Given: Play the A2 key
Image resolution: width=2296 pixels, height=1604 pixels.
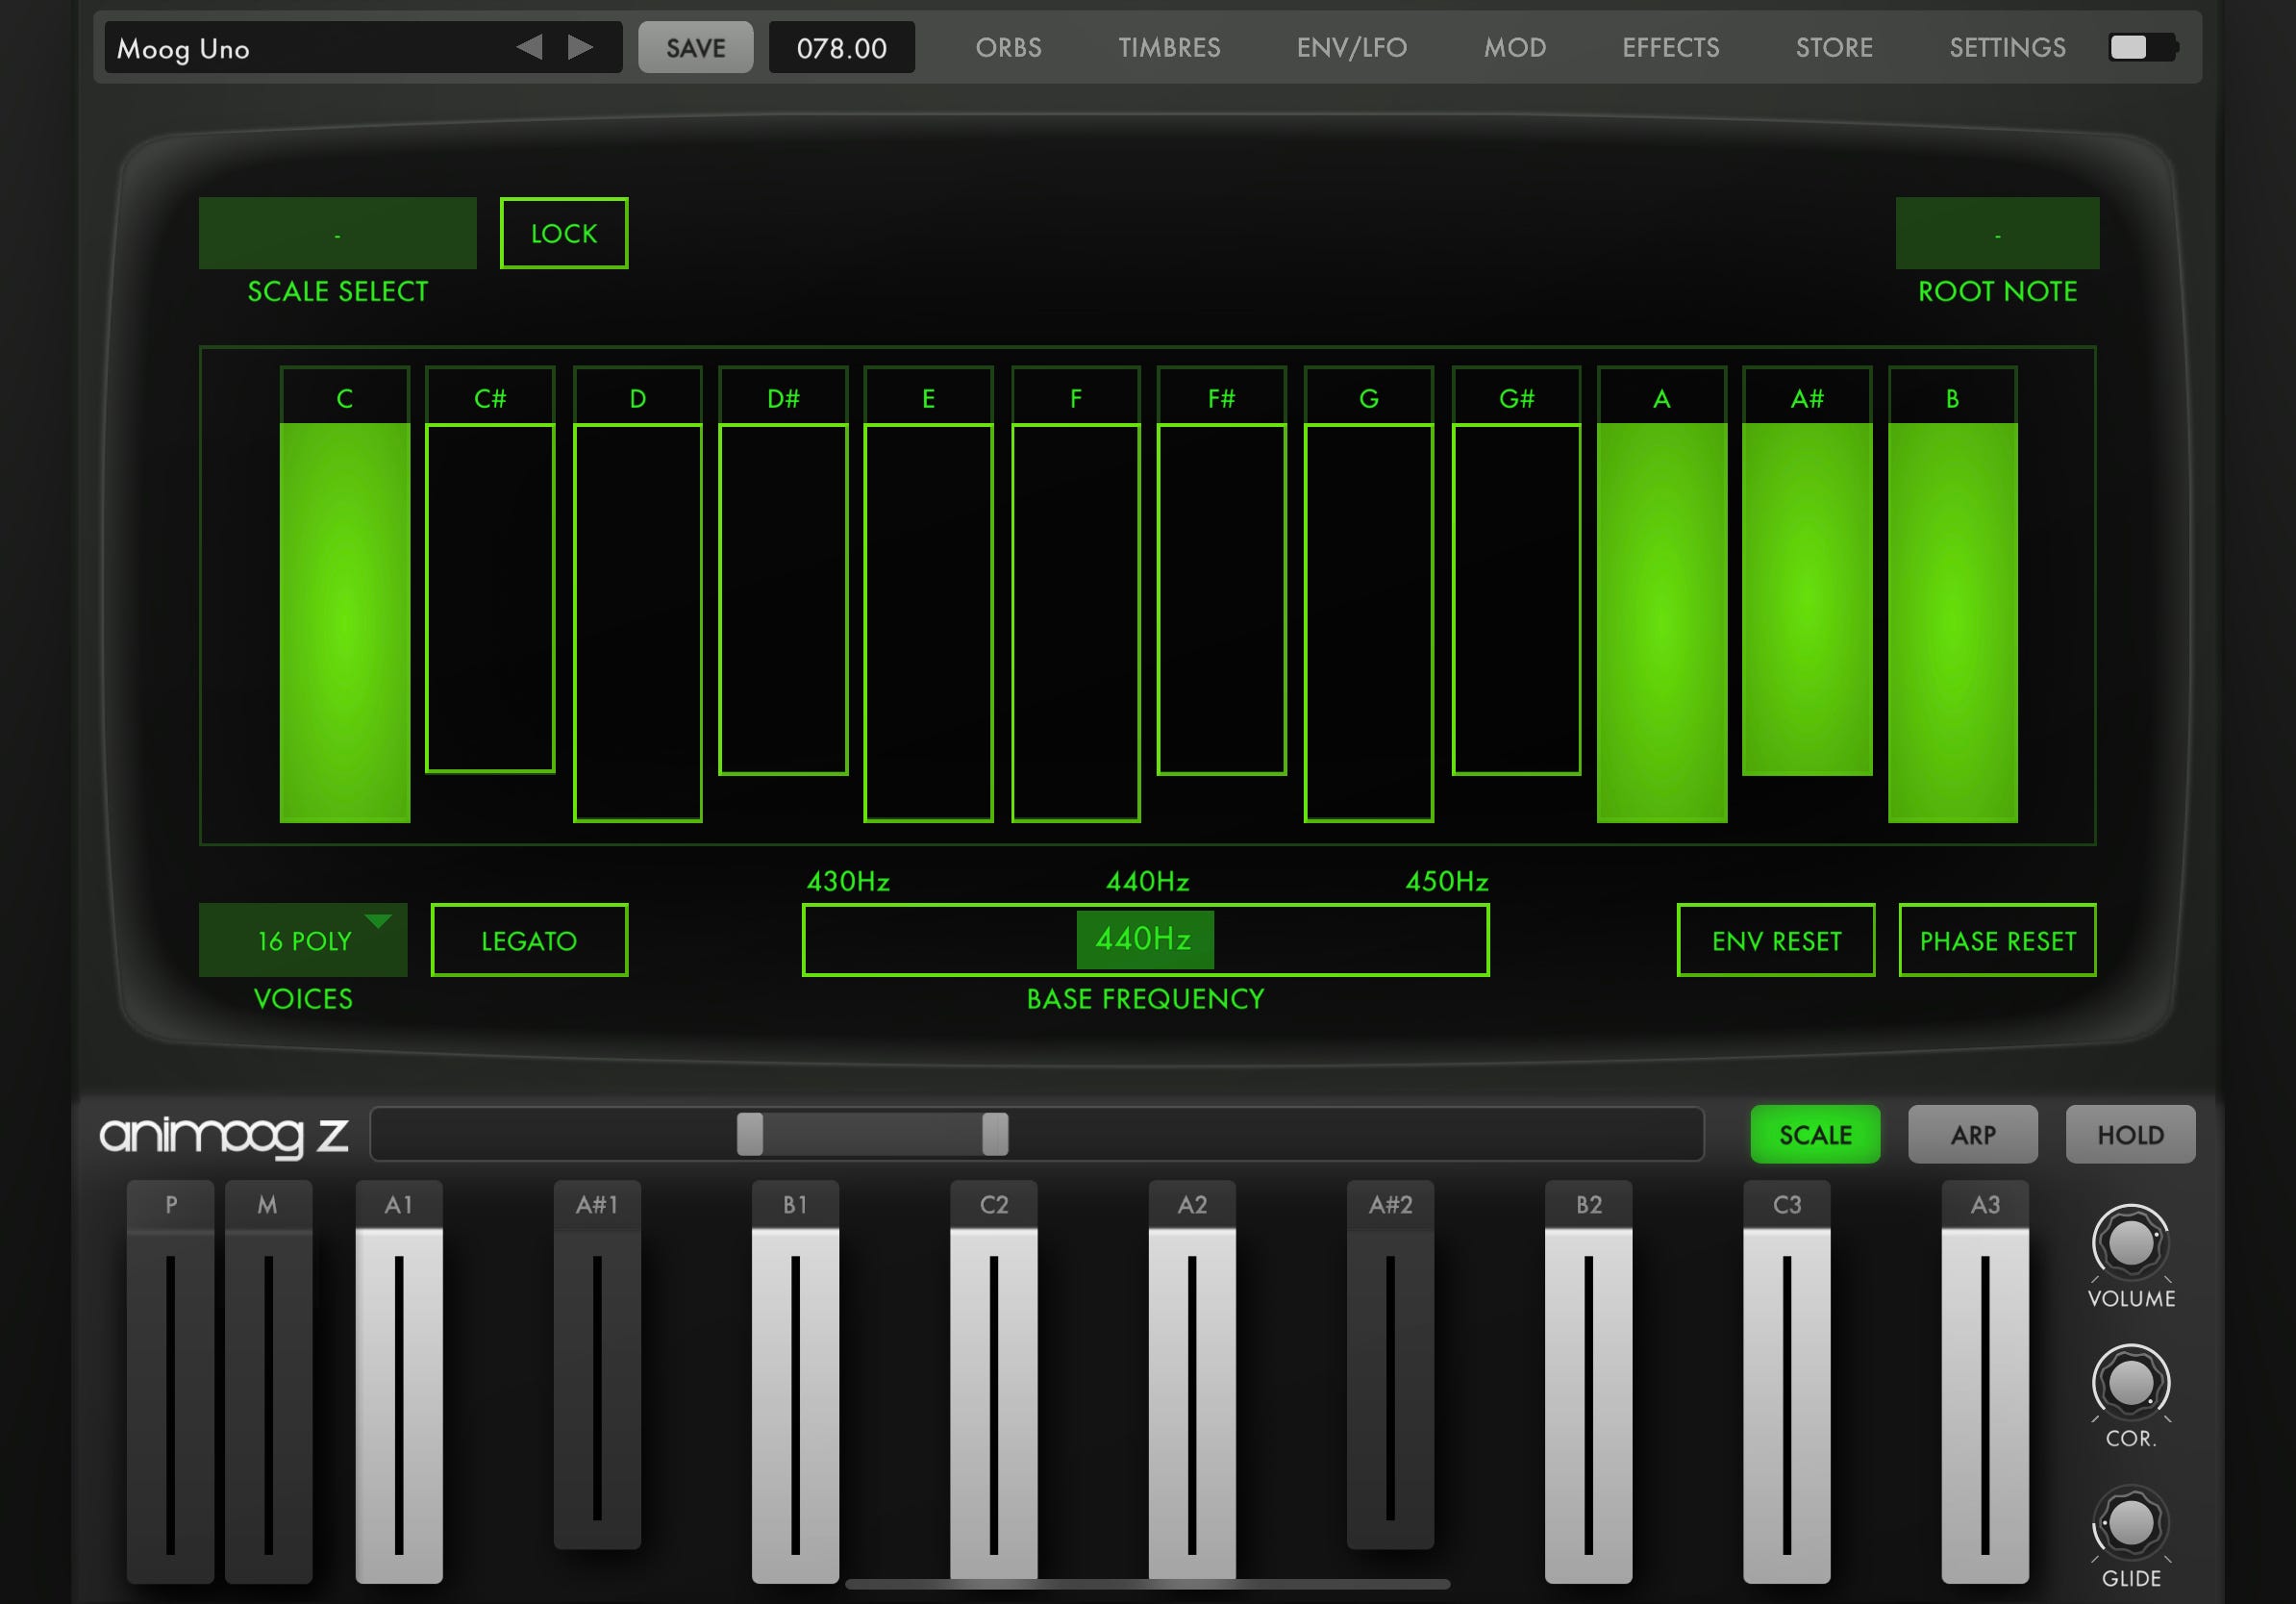Looking at the screenshot, I should (x=1192, y=1381).
